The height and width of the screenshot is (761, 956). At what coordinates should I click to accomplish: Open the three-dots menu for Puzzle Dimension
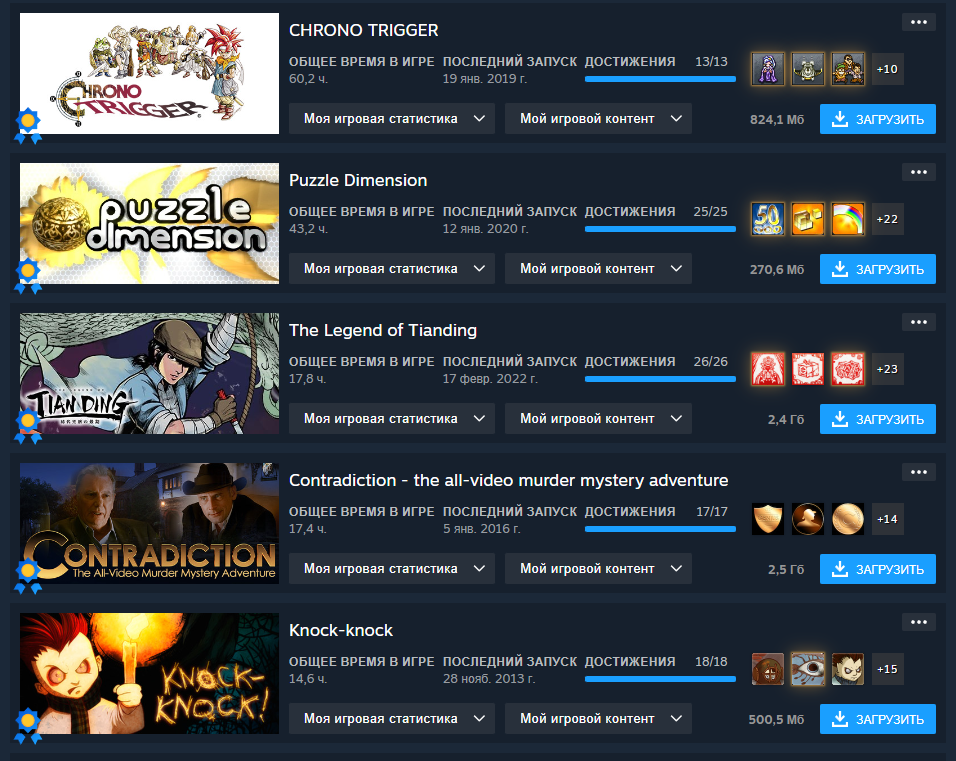(x=919, y=172)
